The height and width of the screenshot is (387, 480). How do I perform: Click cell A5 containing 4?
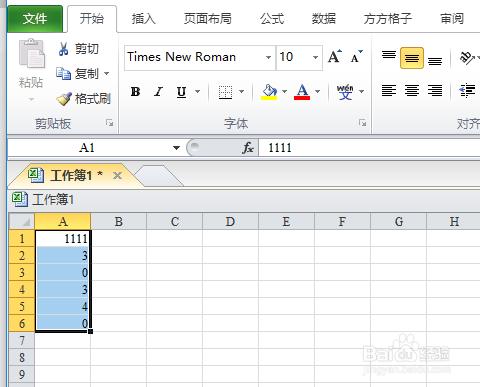coord(63,306)
